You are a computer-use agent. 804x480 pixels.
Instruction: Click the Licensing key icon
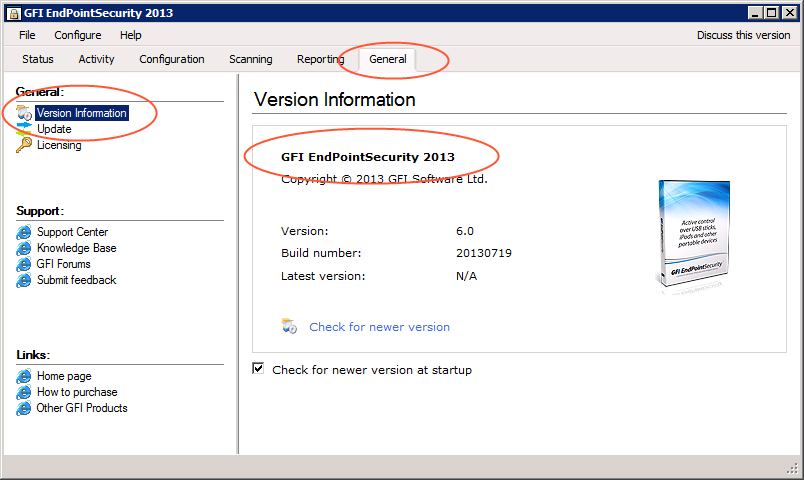[x=24, y=145]
